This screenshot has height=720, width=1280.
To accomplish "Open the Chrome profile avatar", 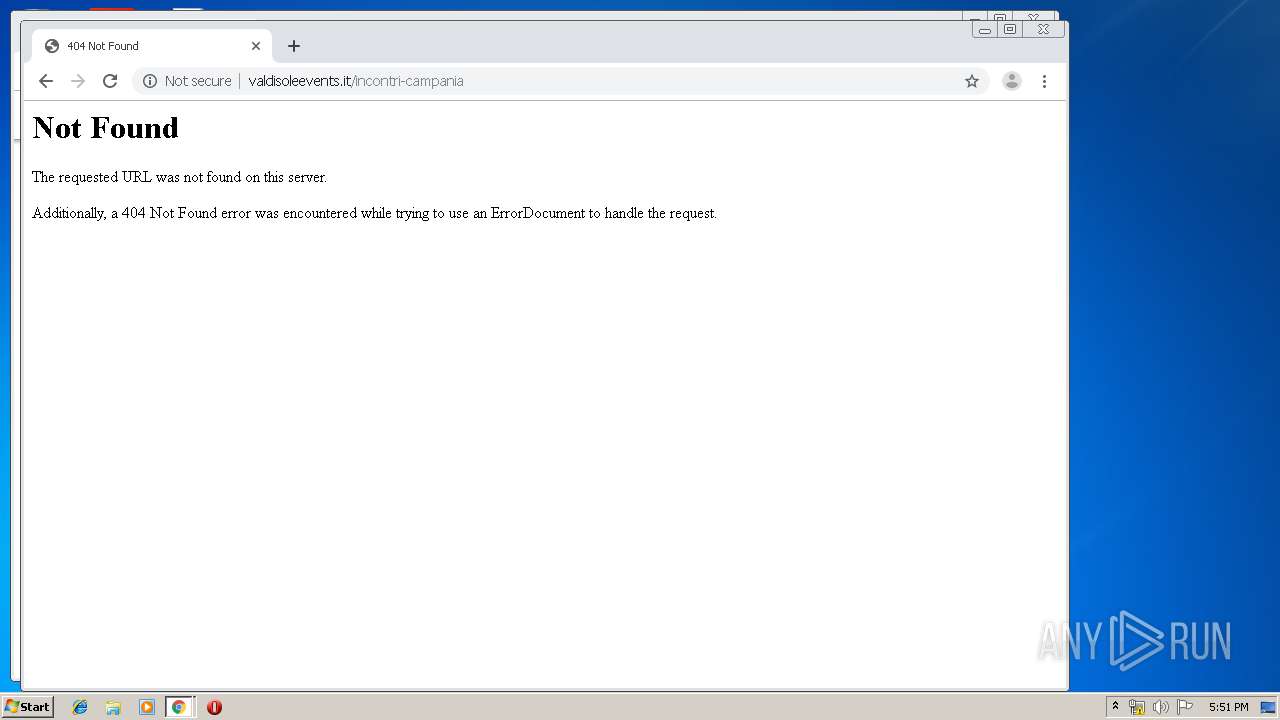I will pyautogui.click(x=1012, y=81).
